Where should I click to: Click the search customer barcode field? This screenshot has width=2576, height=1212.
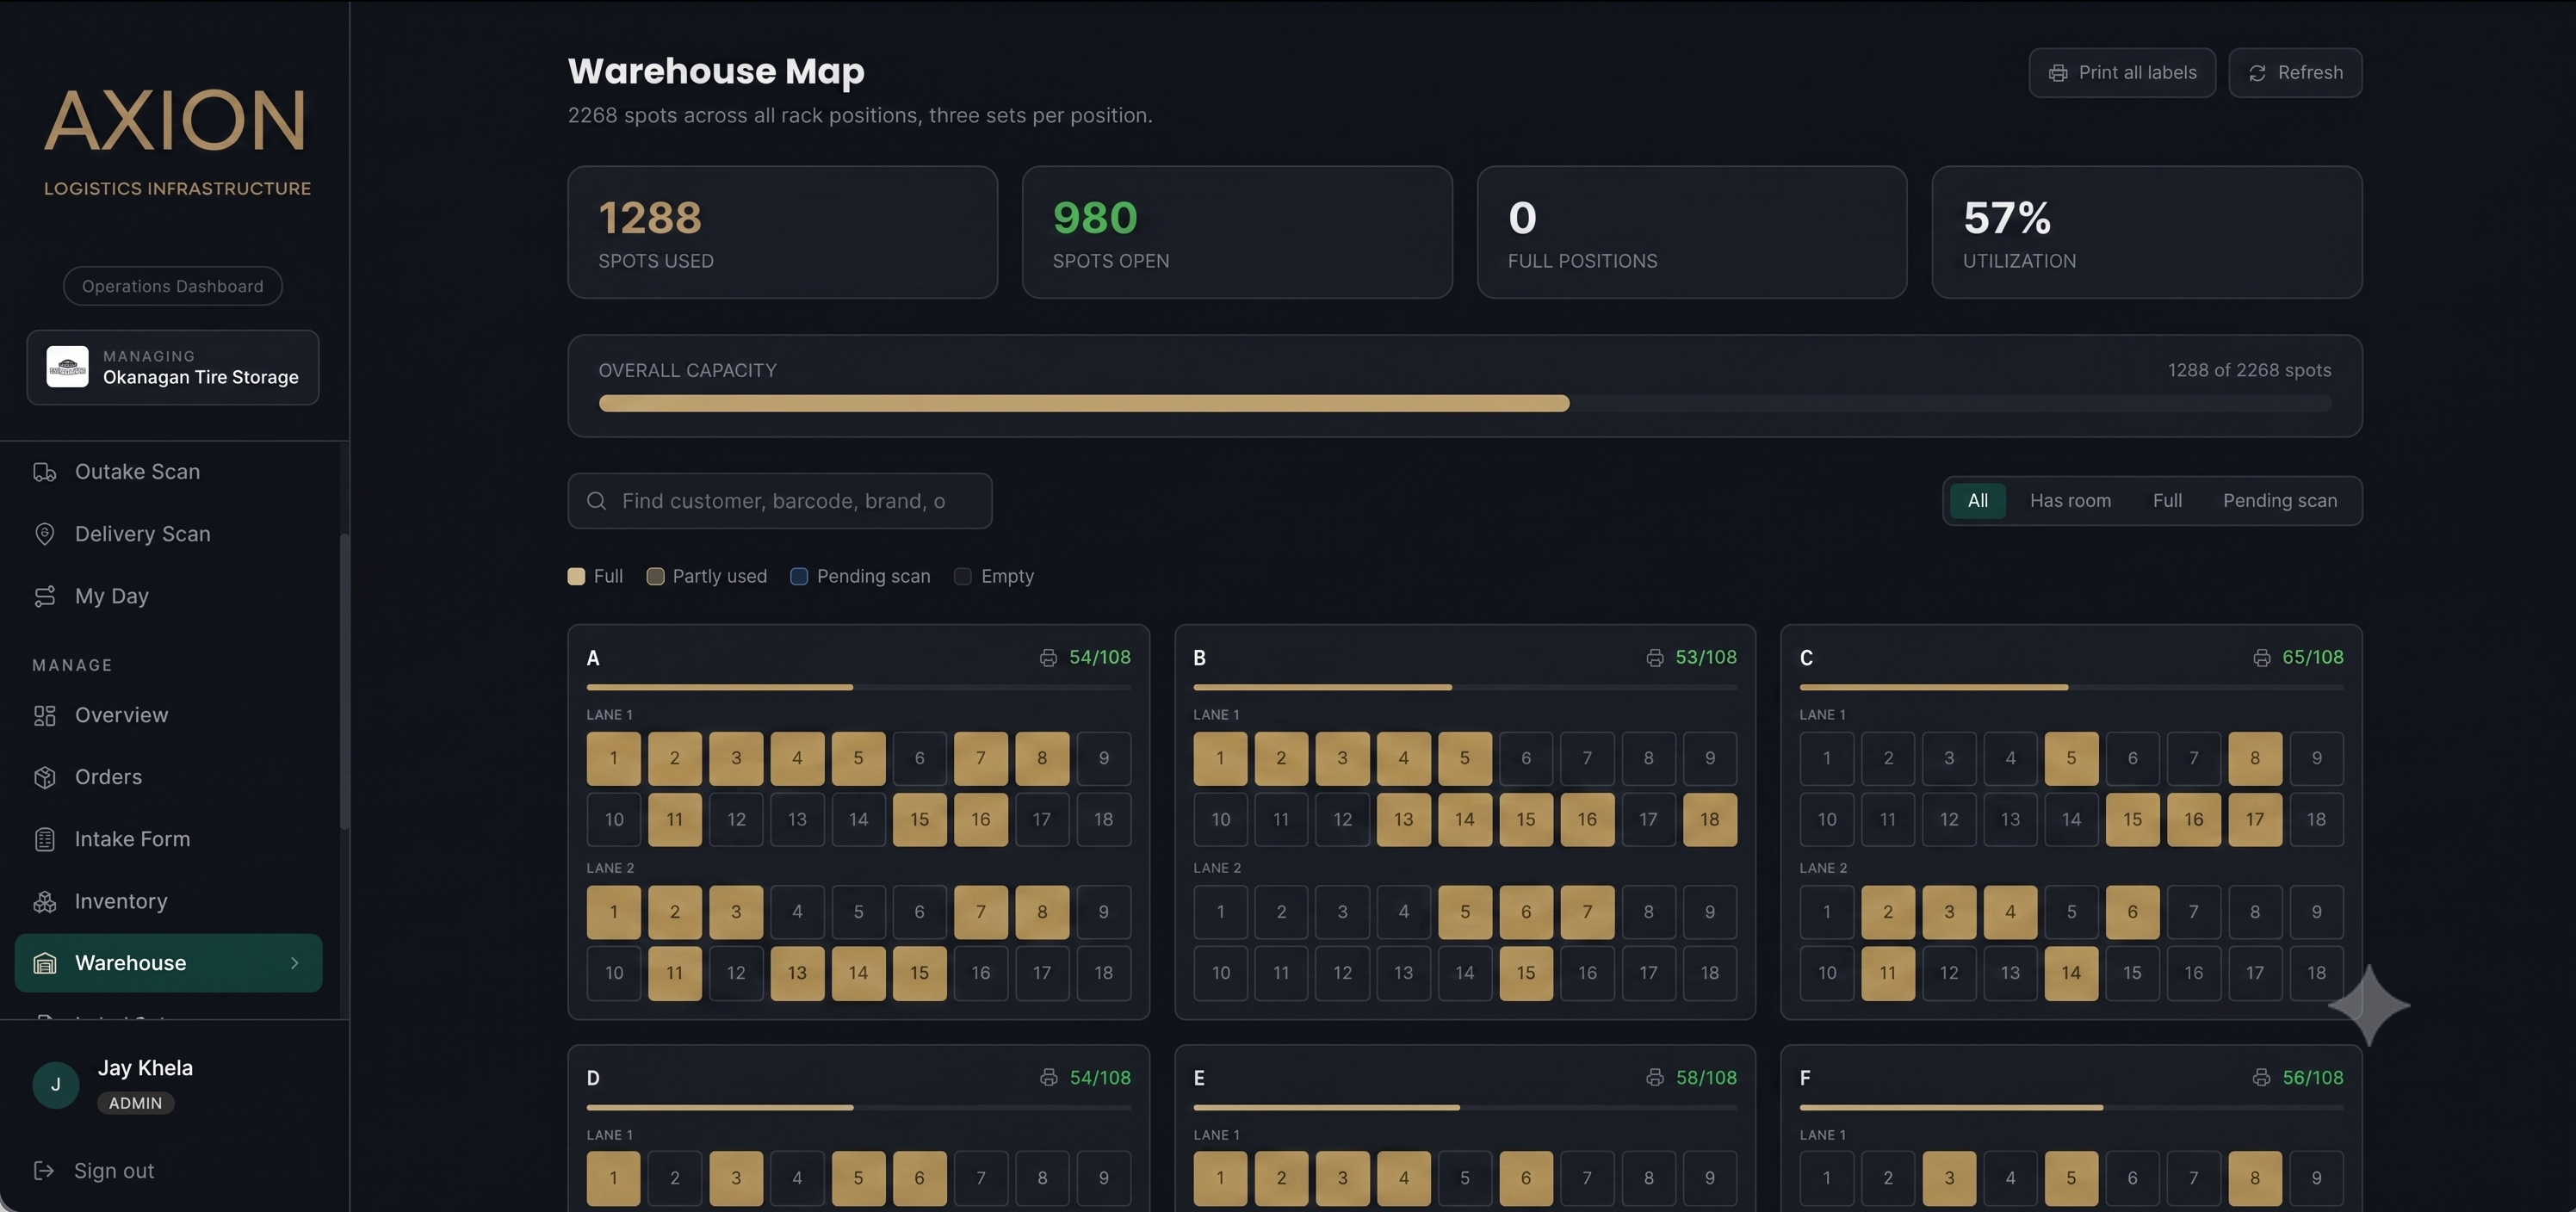(780, 501)
